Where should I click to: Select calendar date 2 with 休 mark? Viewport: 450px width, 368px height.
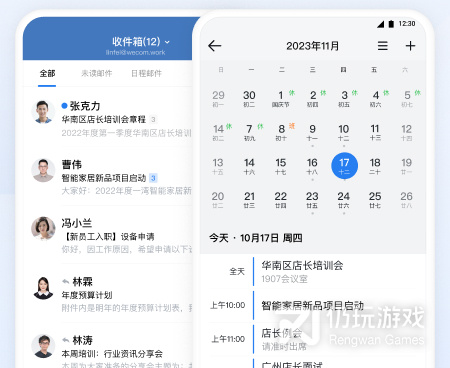[x=313, y=99]
